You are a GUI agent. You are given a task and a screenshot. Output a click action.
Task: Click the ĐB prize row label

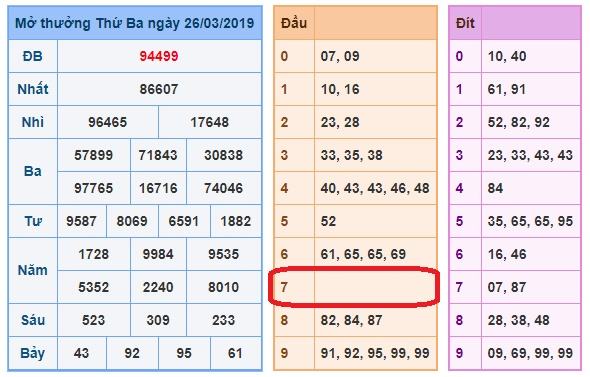coord(33,56)
